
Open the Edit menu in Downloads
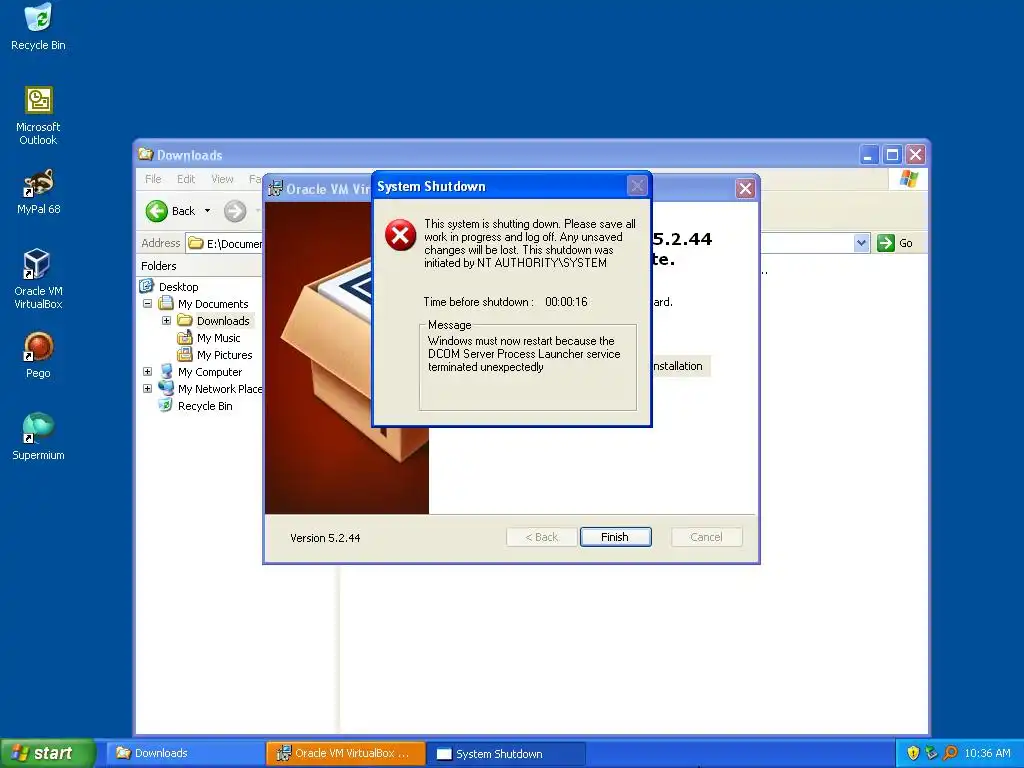(186, 179)
